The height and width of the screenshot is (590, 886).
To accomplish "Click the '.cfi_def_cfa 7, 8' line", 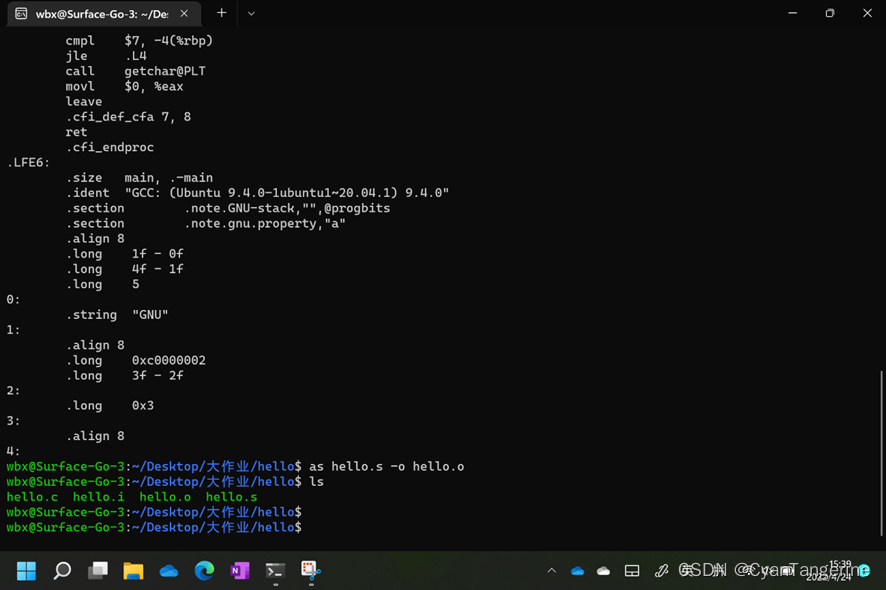I will [x=128, y=117].
